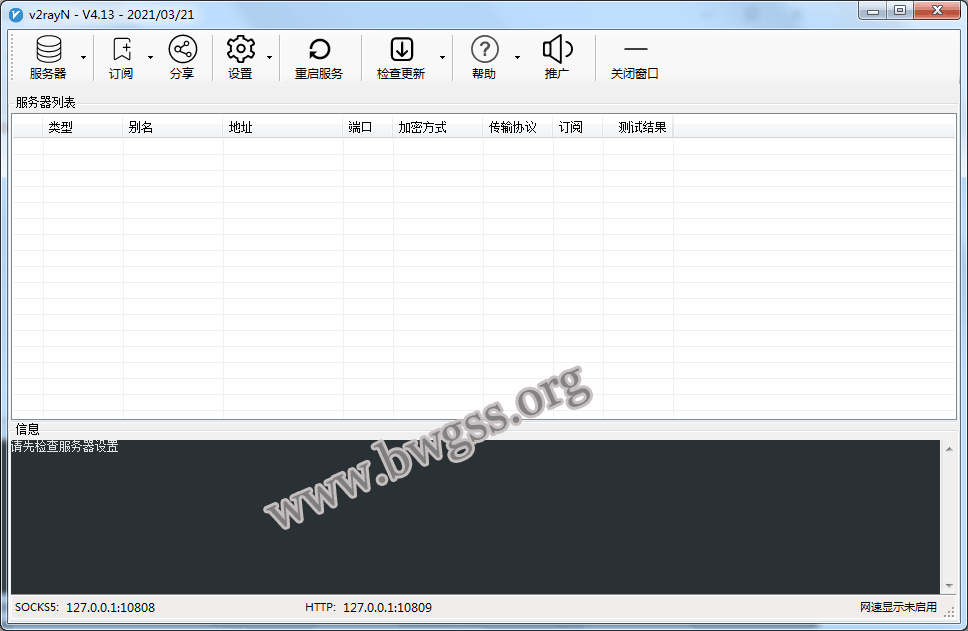The image size is (968, 631).
Task: Expand the 检查更新 dropdown arrow
Action: click(443, 58)
